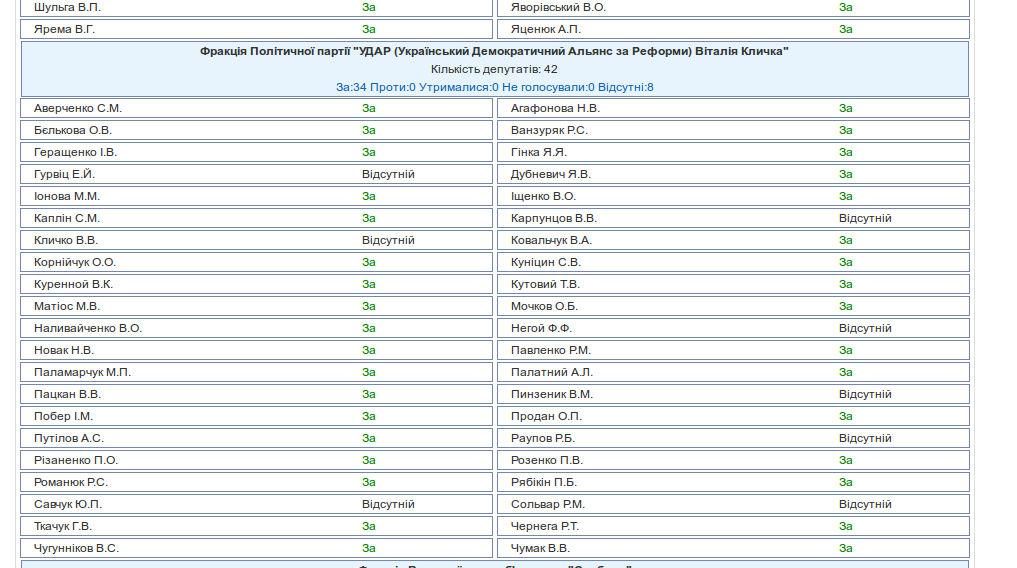Click the Відсутній status for Гурвіц Е.Й.
This screenshot has height=568, width=1017.
[388, 174]
